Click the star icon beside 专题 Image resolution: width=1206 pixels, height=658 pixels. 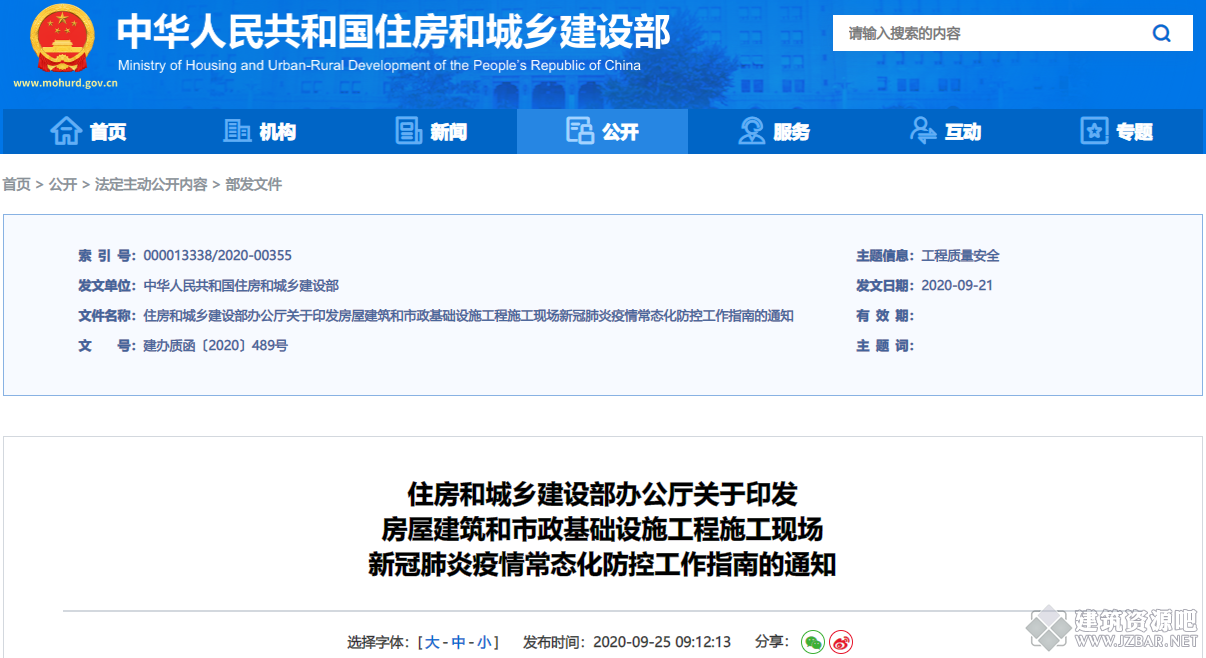[1094, 131]
